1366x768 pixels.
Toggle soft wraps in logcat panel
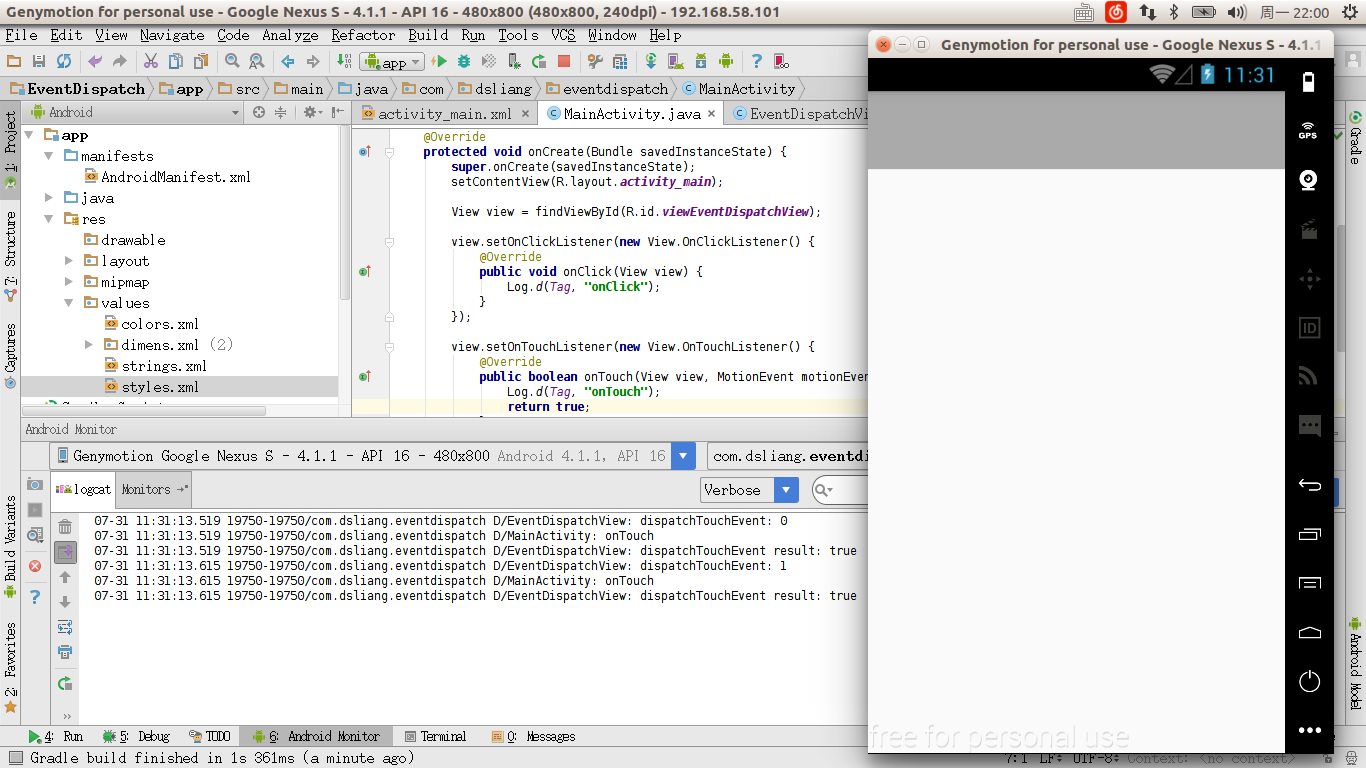click(x=65, y=627)
